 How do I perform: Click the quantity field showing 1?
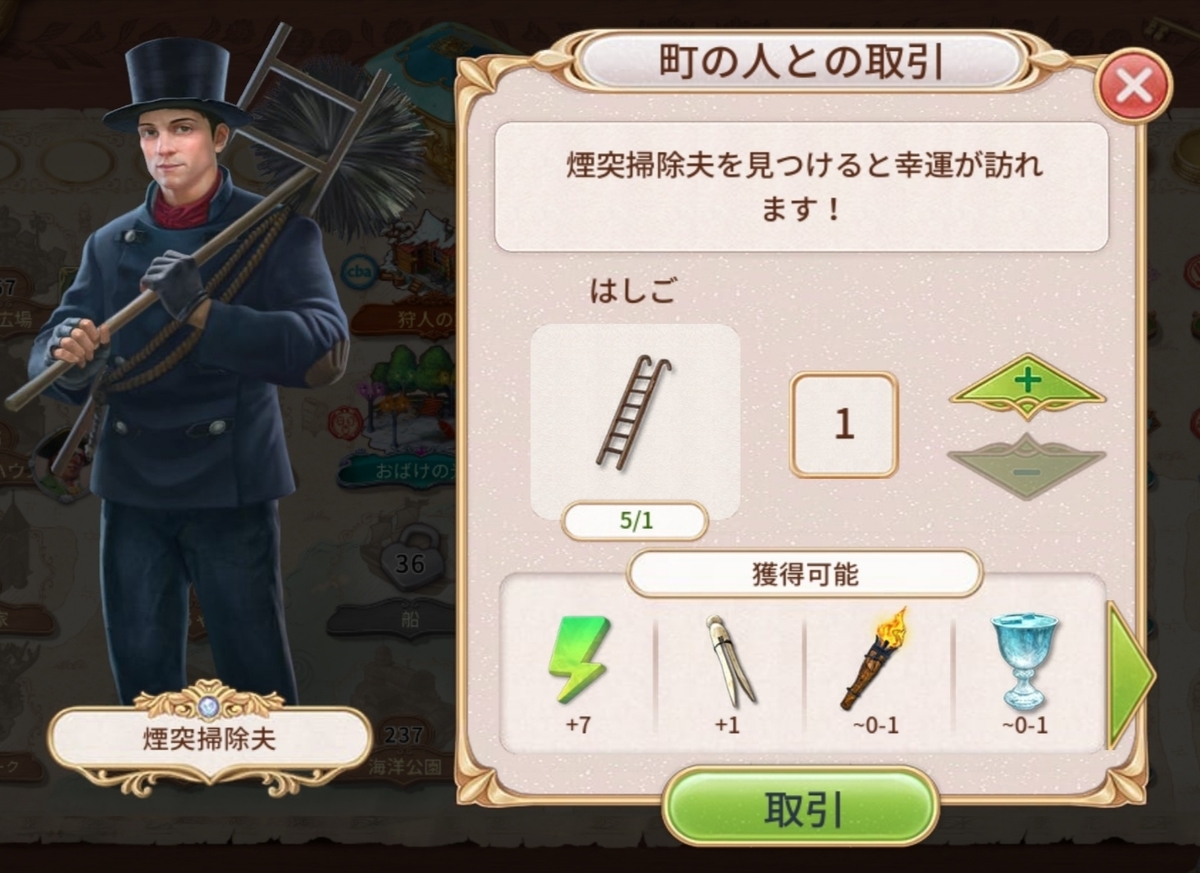(x=844, y=425)
